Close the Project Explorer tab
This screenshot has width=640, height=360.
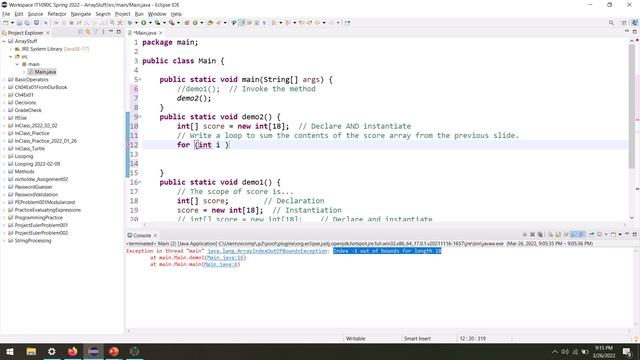[48, 33]
